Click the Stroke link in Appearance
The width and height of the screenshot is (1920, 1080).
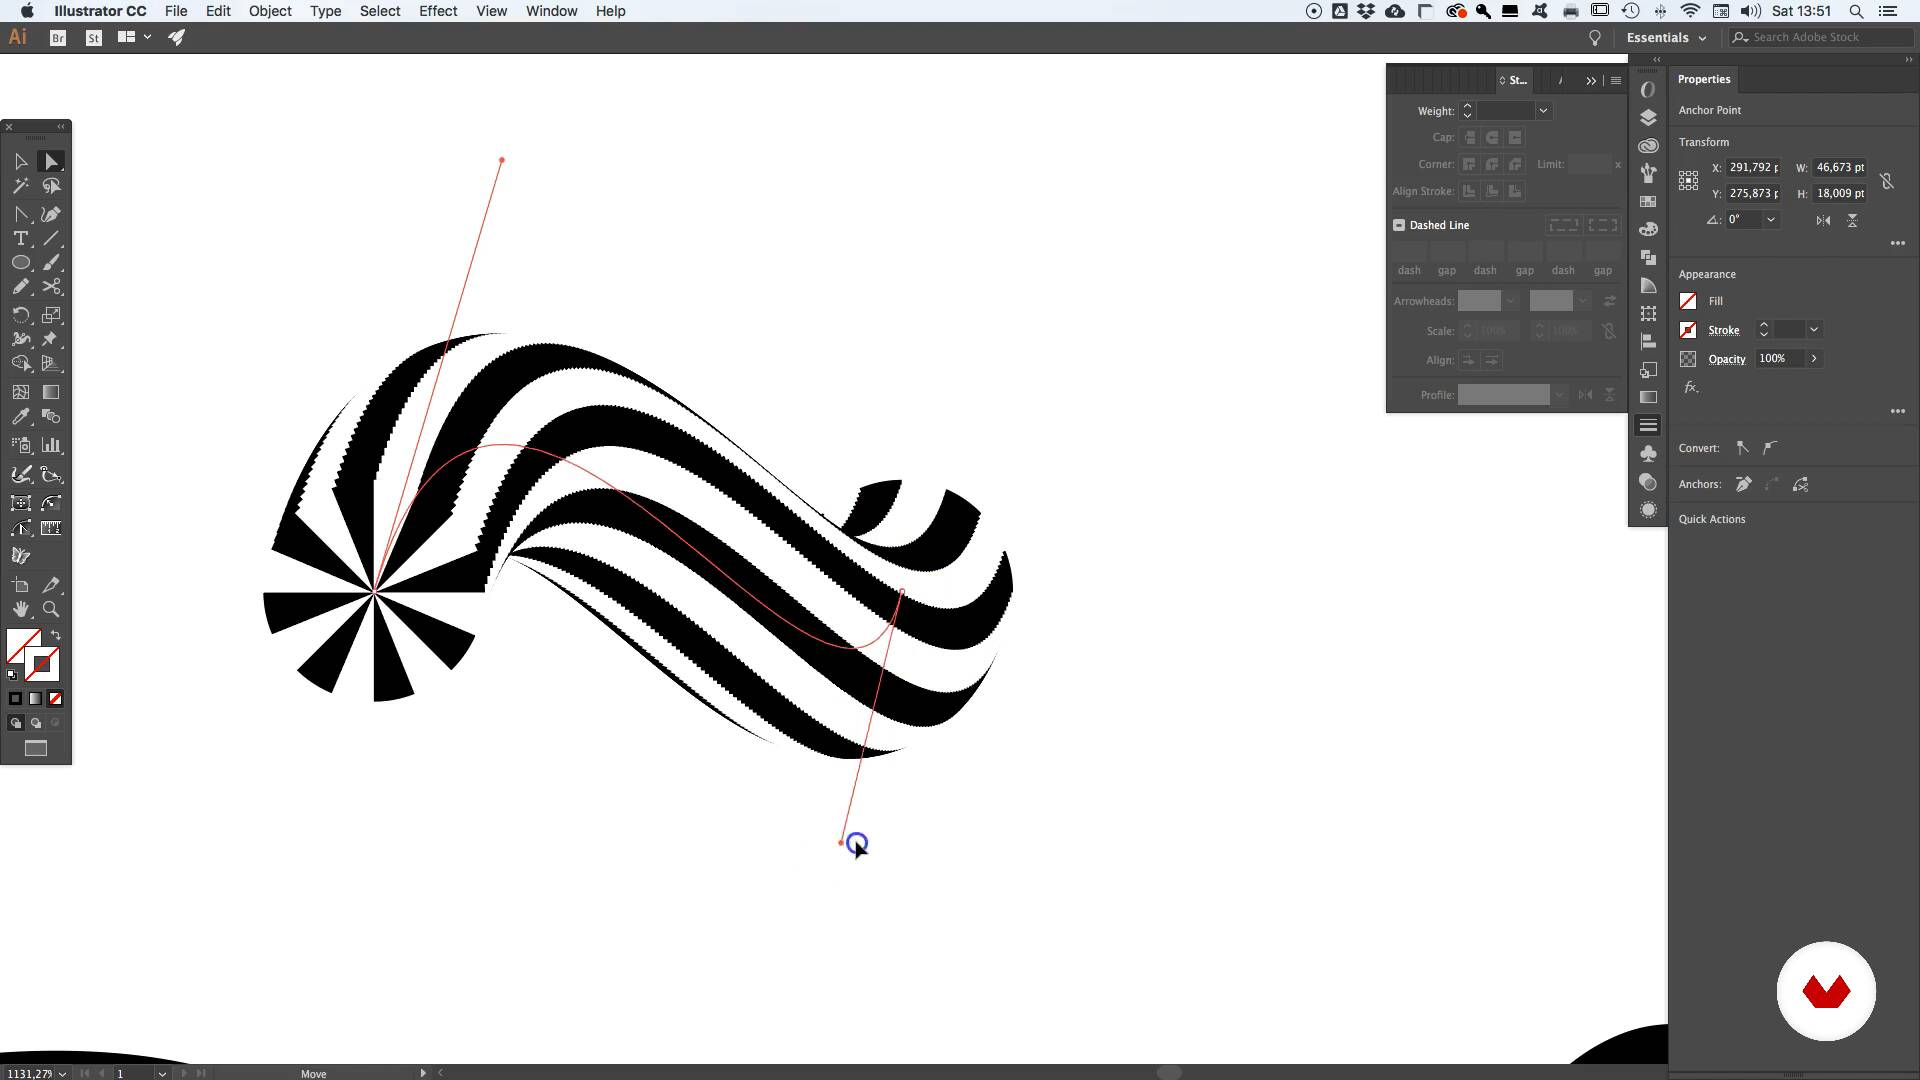tap(1723, 330)
